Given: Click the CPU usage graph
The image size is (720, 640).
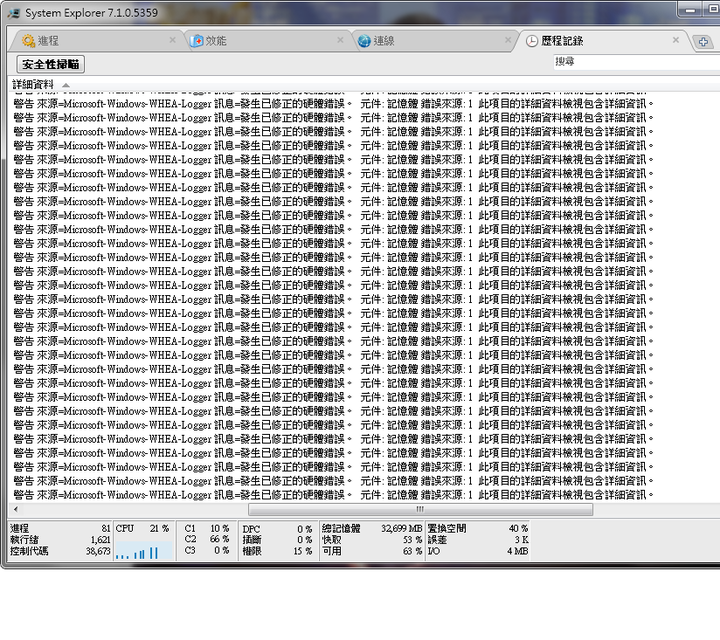Looking at the screenshot, I should click(143, 550).
